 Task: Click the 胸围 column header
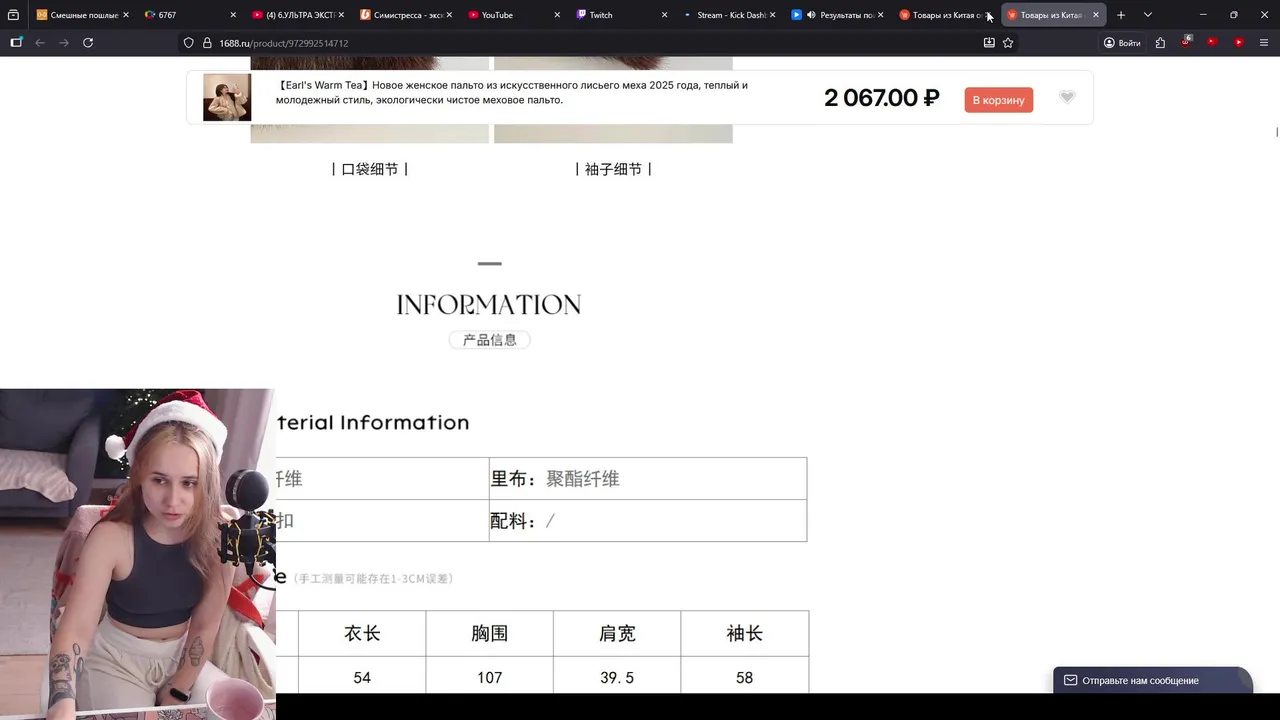click(x=489, y=633)
